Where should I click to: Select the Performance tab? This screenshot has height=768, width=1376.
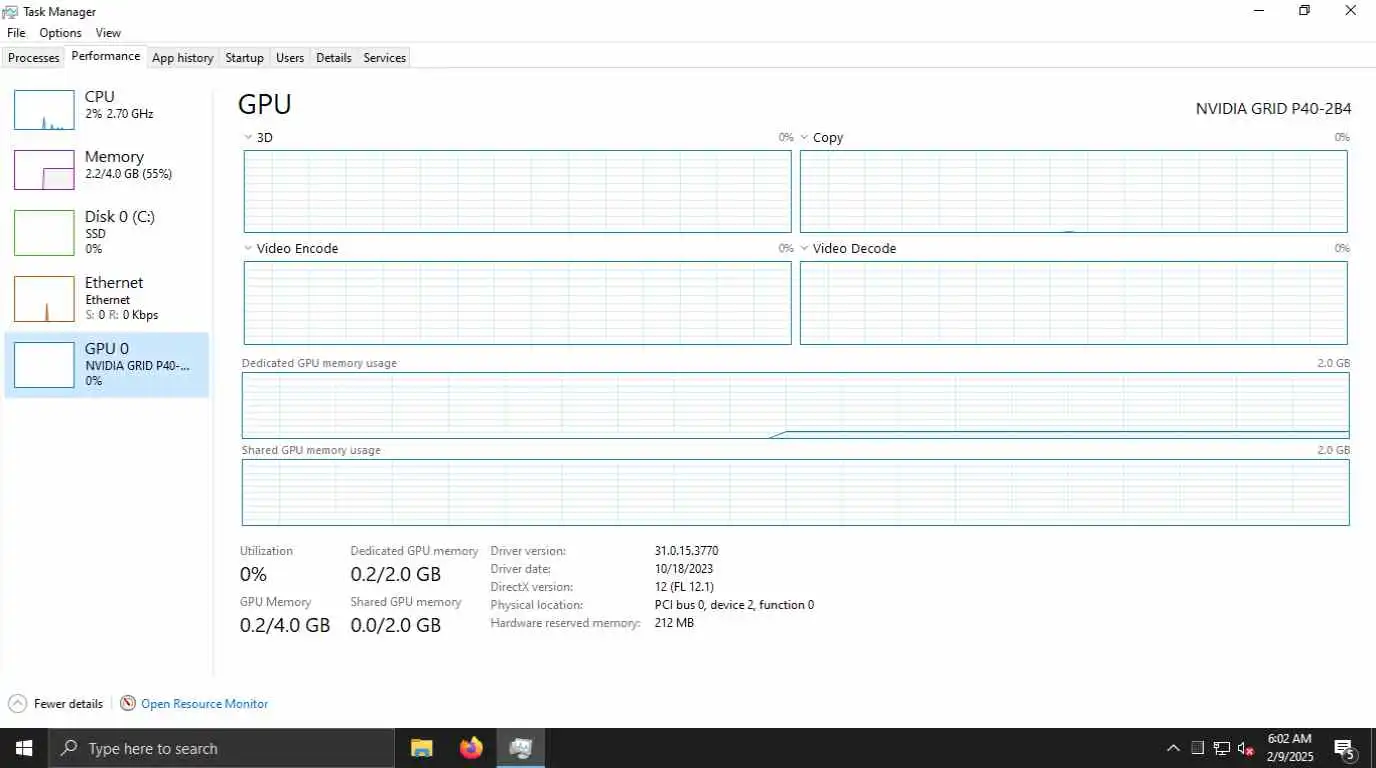[106, 57]
